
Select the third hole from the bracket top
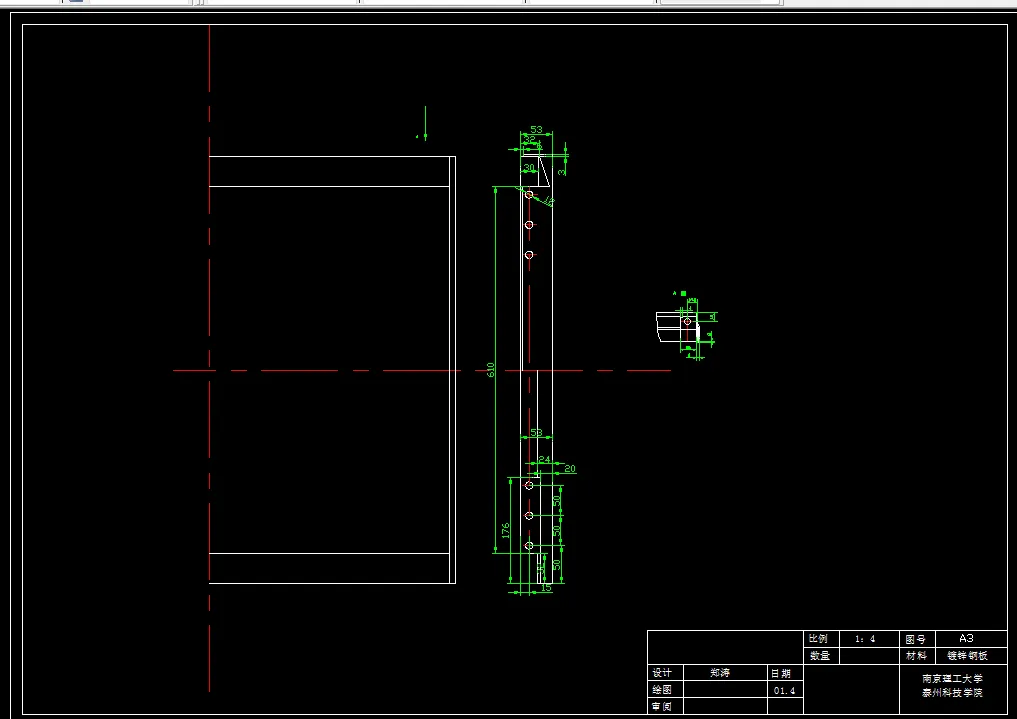click(529, 255)
